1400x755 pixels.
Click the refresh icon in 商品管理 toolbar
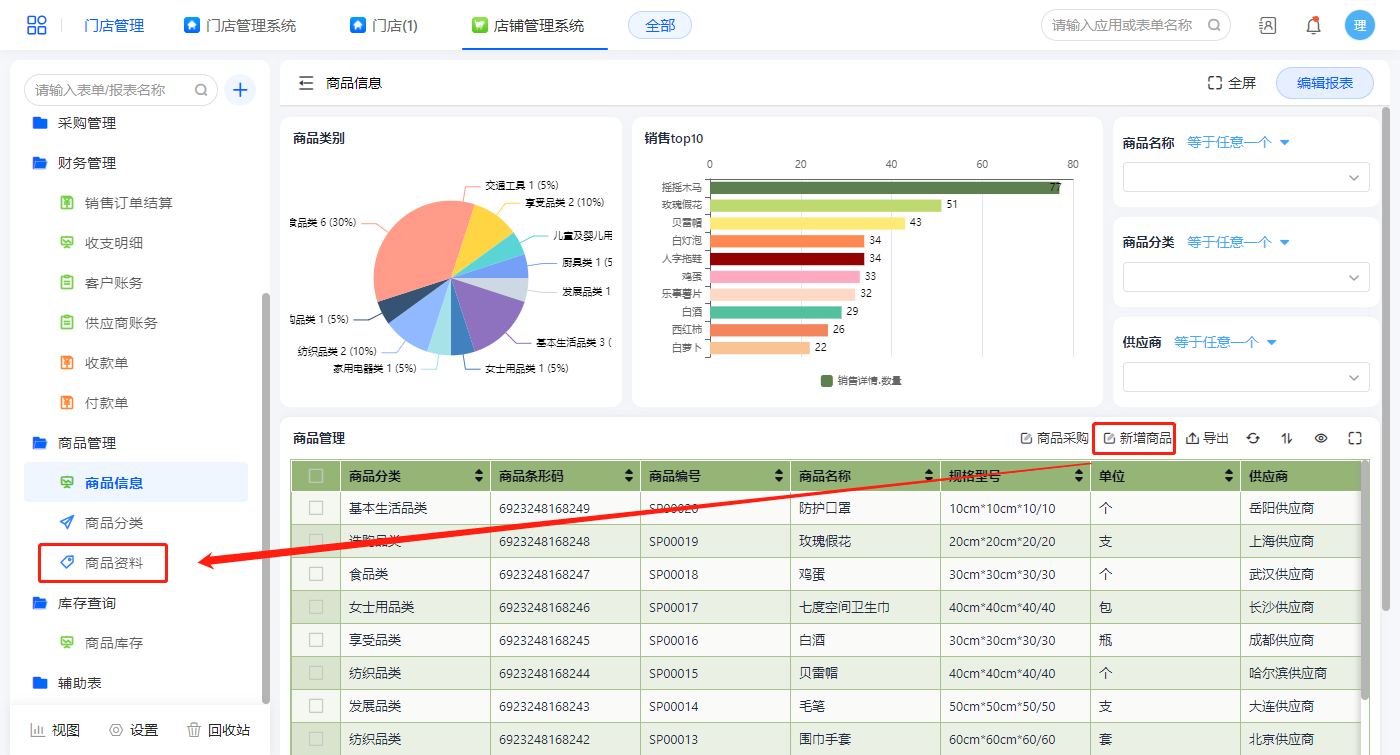tap(1253, 438)
